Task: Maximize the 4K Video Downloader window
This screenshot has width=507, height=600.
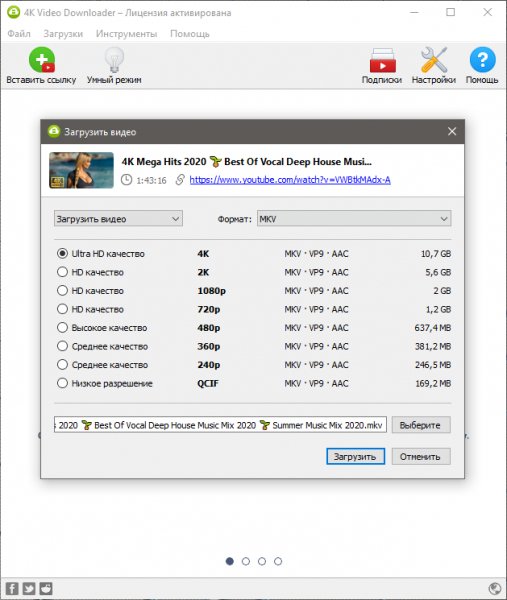Action: (x=451, y=12)
